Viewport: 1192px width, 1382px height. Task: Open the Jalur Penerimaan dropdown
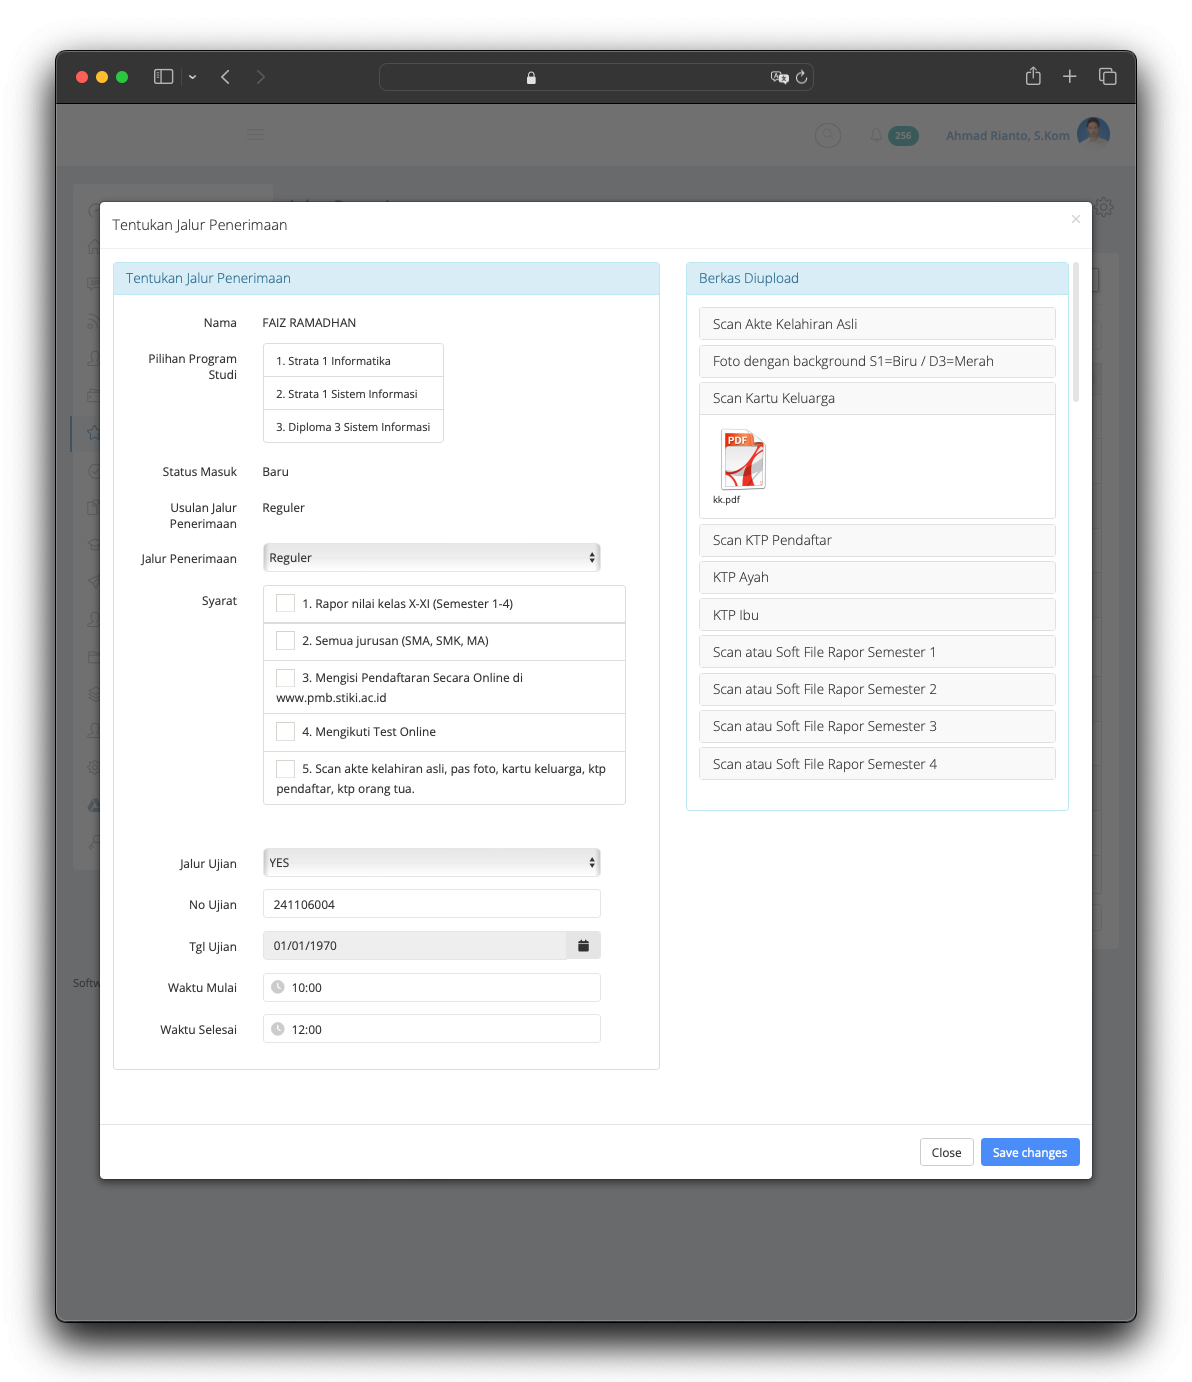tap(431, 558)
